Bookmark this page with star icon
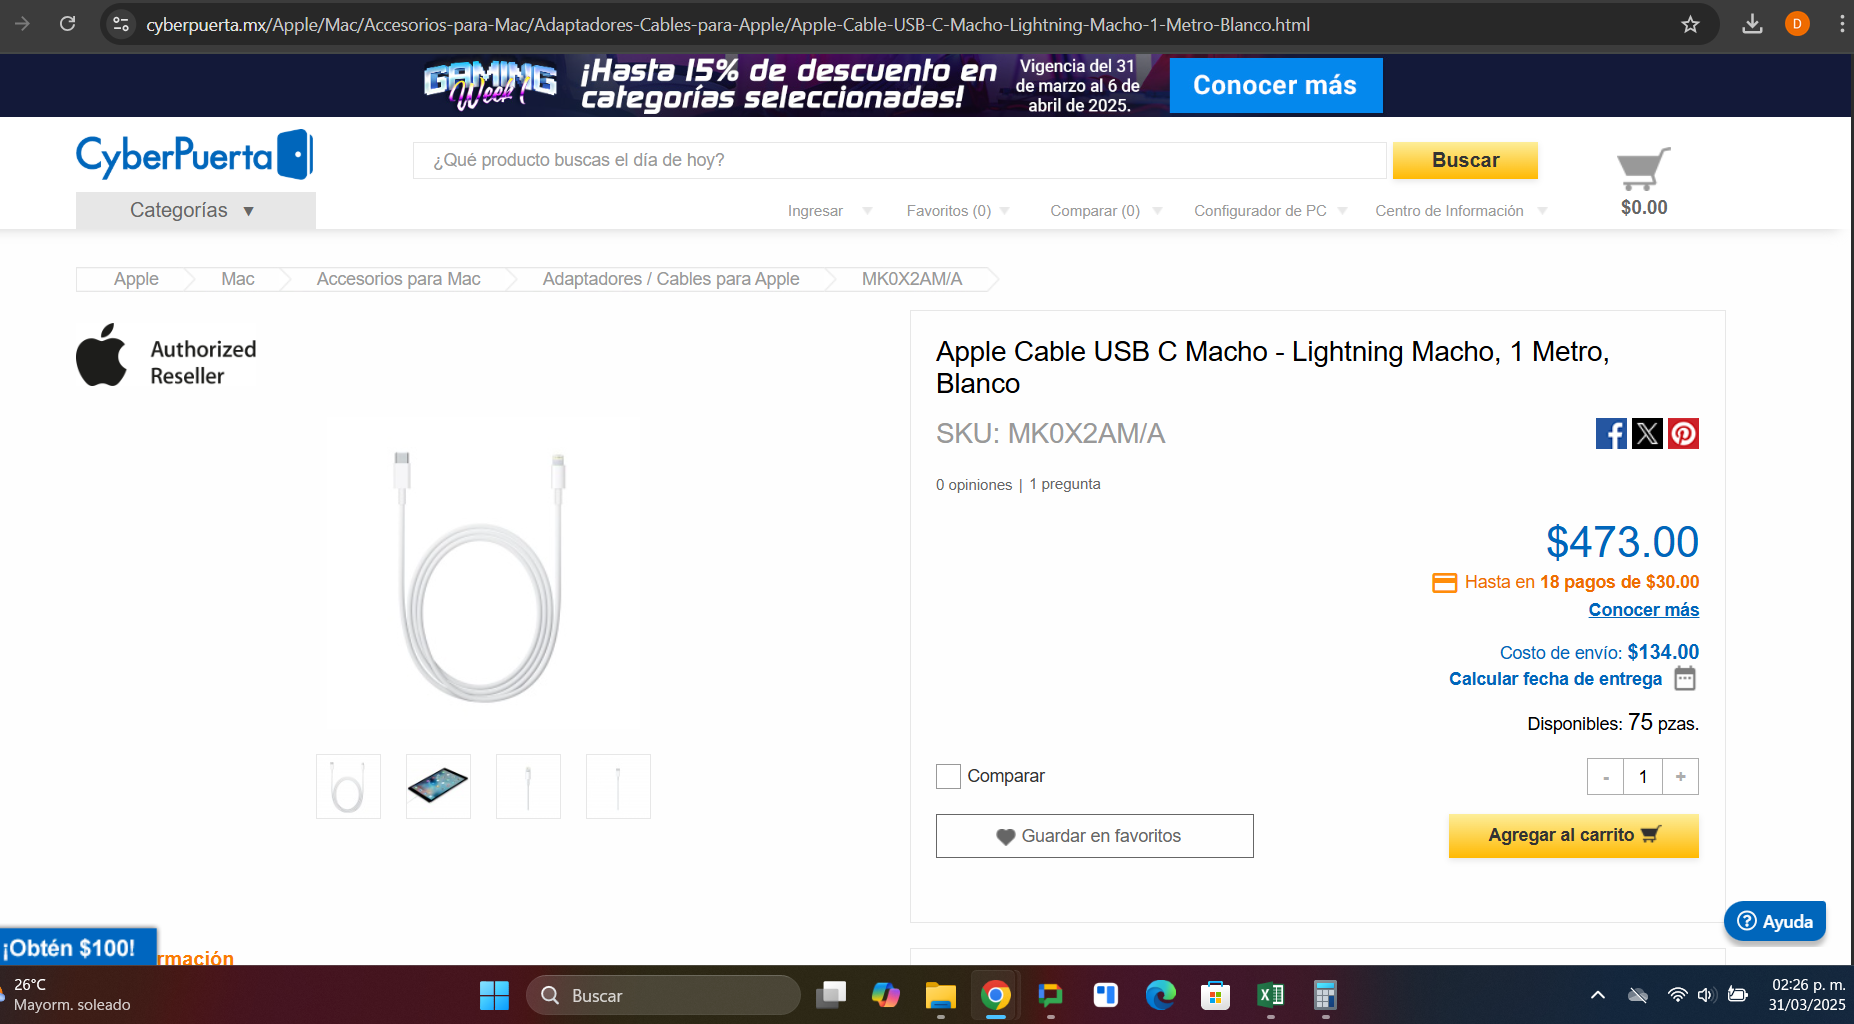This screenshot has height=1024, width=1854. 1690,24
